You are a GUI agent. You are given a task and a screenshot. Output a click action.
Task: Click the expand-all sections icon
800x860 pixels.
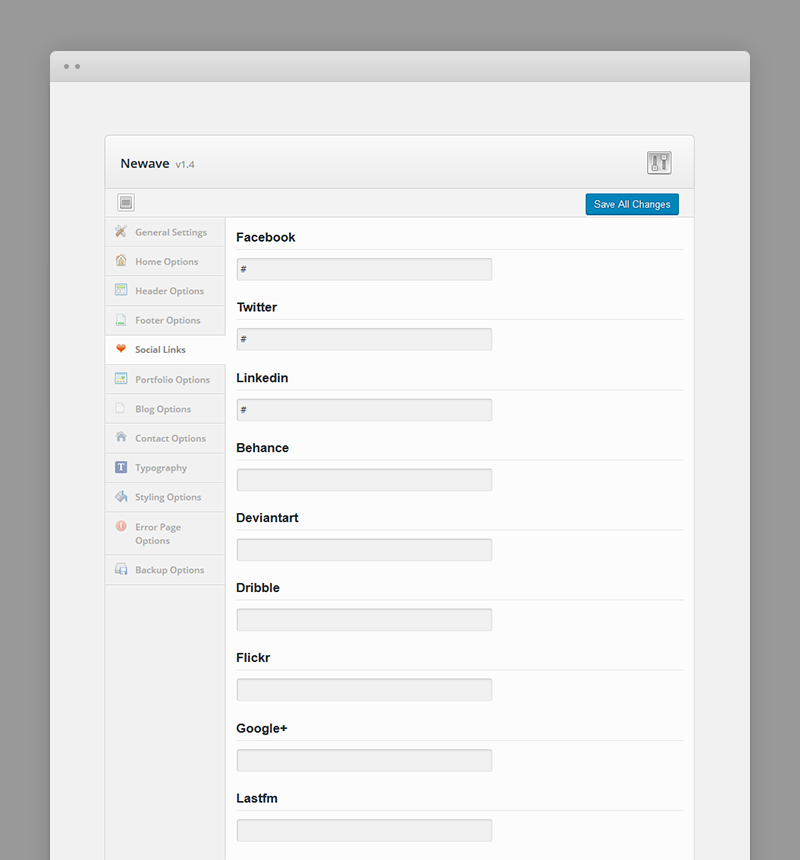126,202
